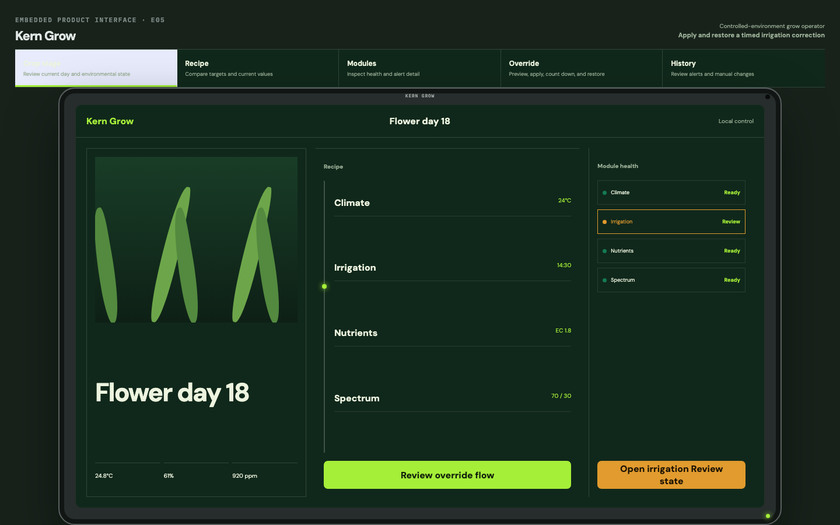The image size is (840, 525).
Task: Click the 14:30 irrigation time value
Action: pos(564,265)
